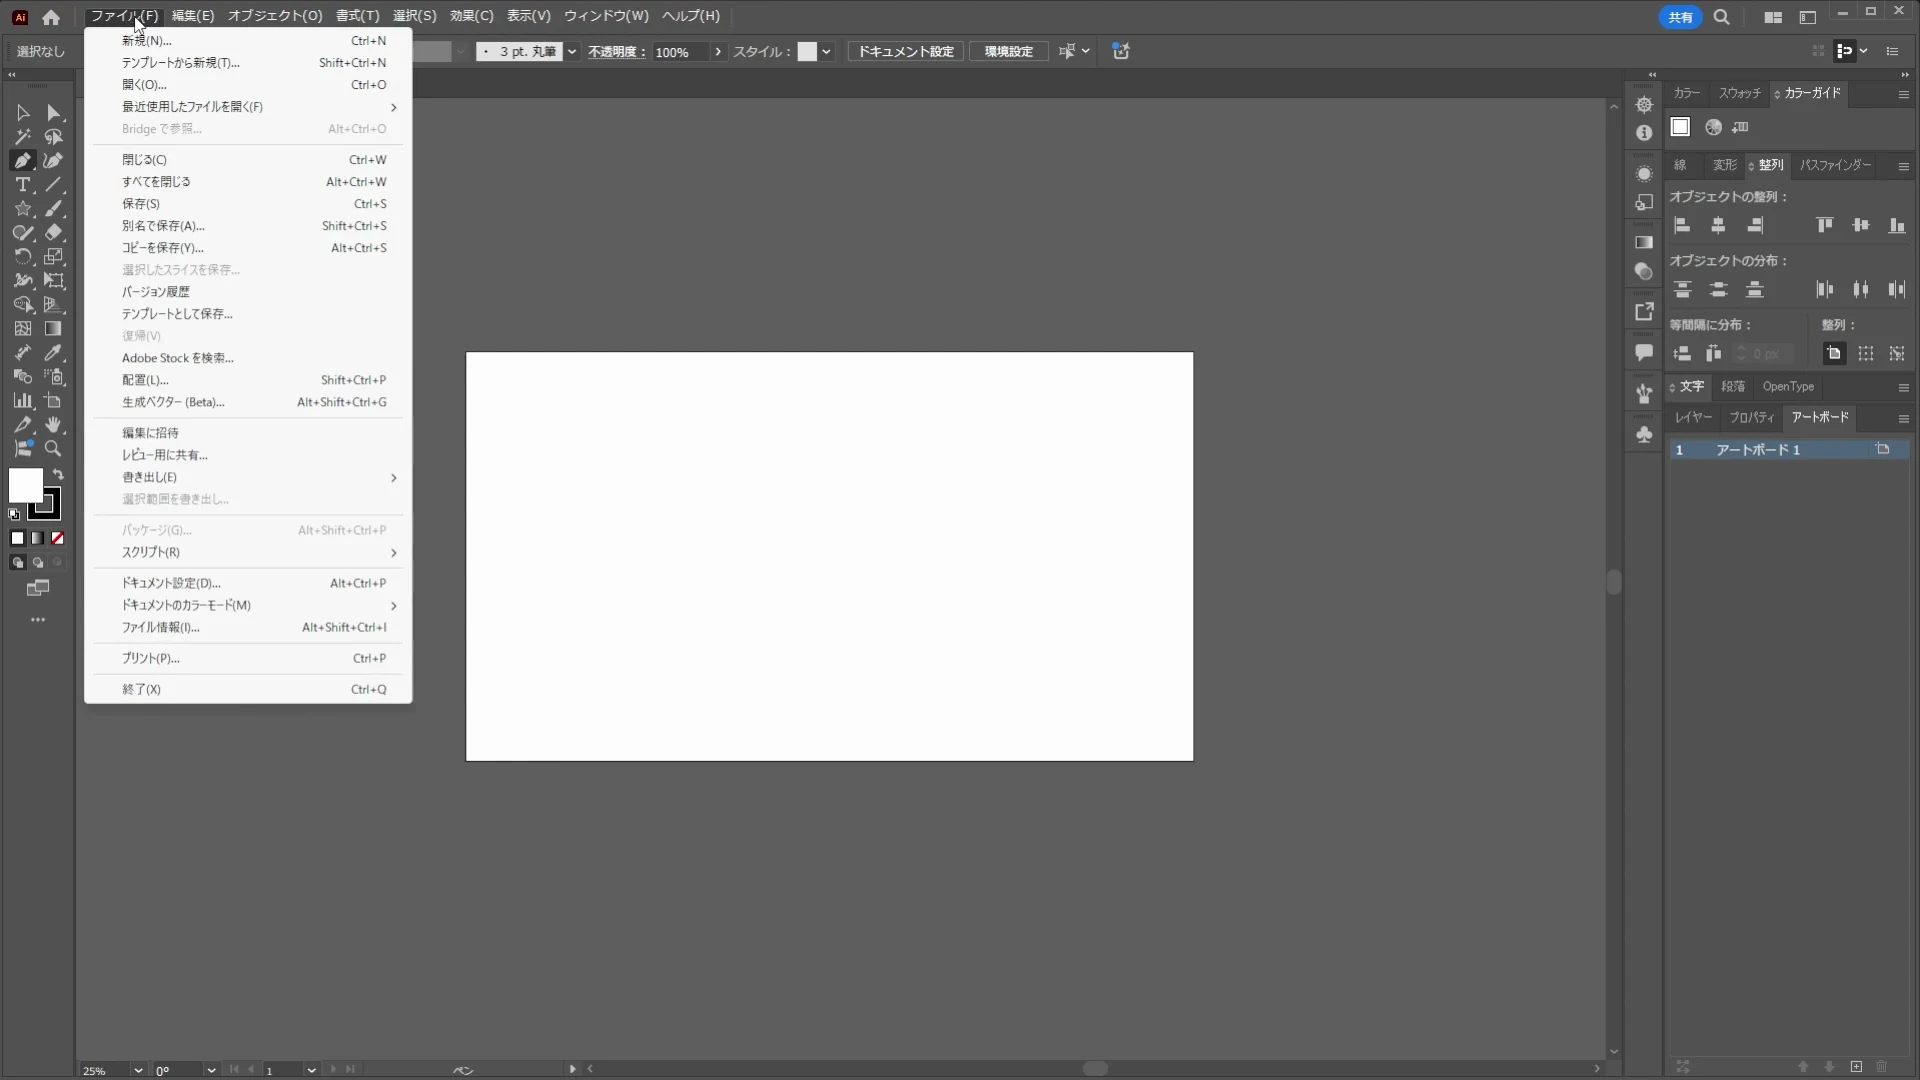
Task: Open the brush 3 pt. 丸筆 dropdown
Action: [572, 52]
